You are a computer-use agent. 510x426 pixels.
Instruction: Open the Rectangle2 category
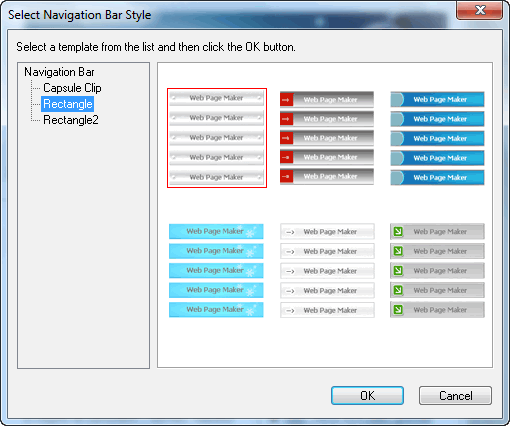click(x=71, y=120)
